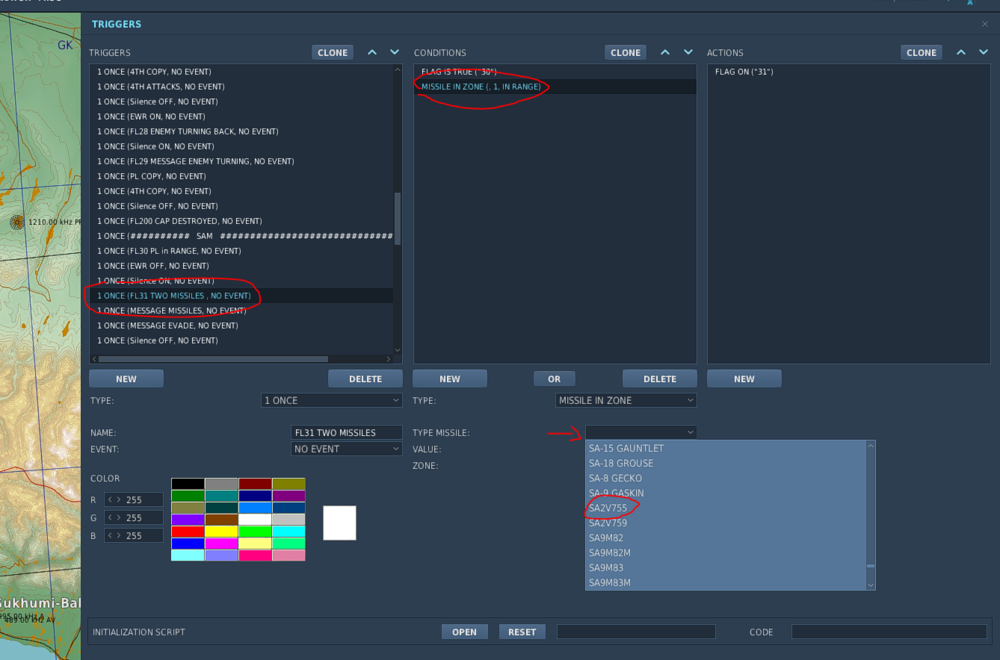Image resolution: width=1000 pixels, height=660 pixels.
Task: Select SA2V755 missile type
Action: [726, 508]
